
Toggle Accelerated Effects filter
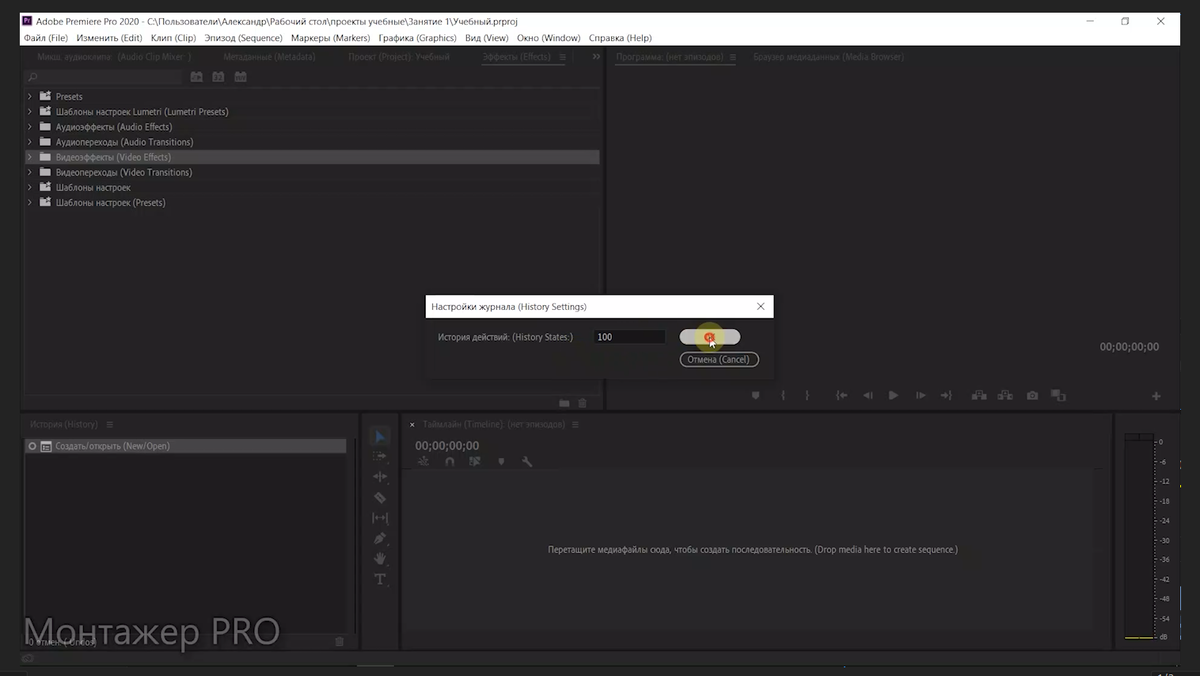(197, 77)
